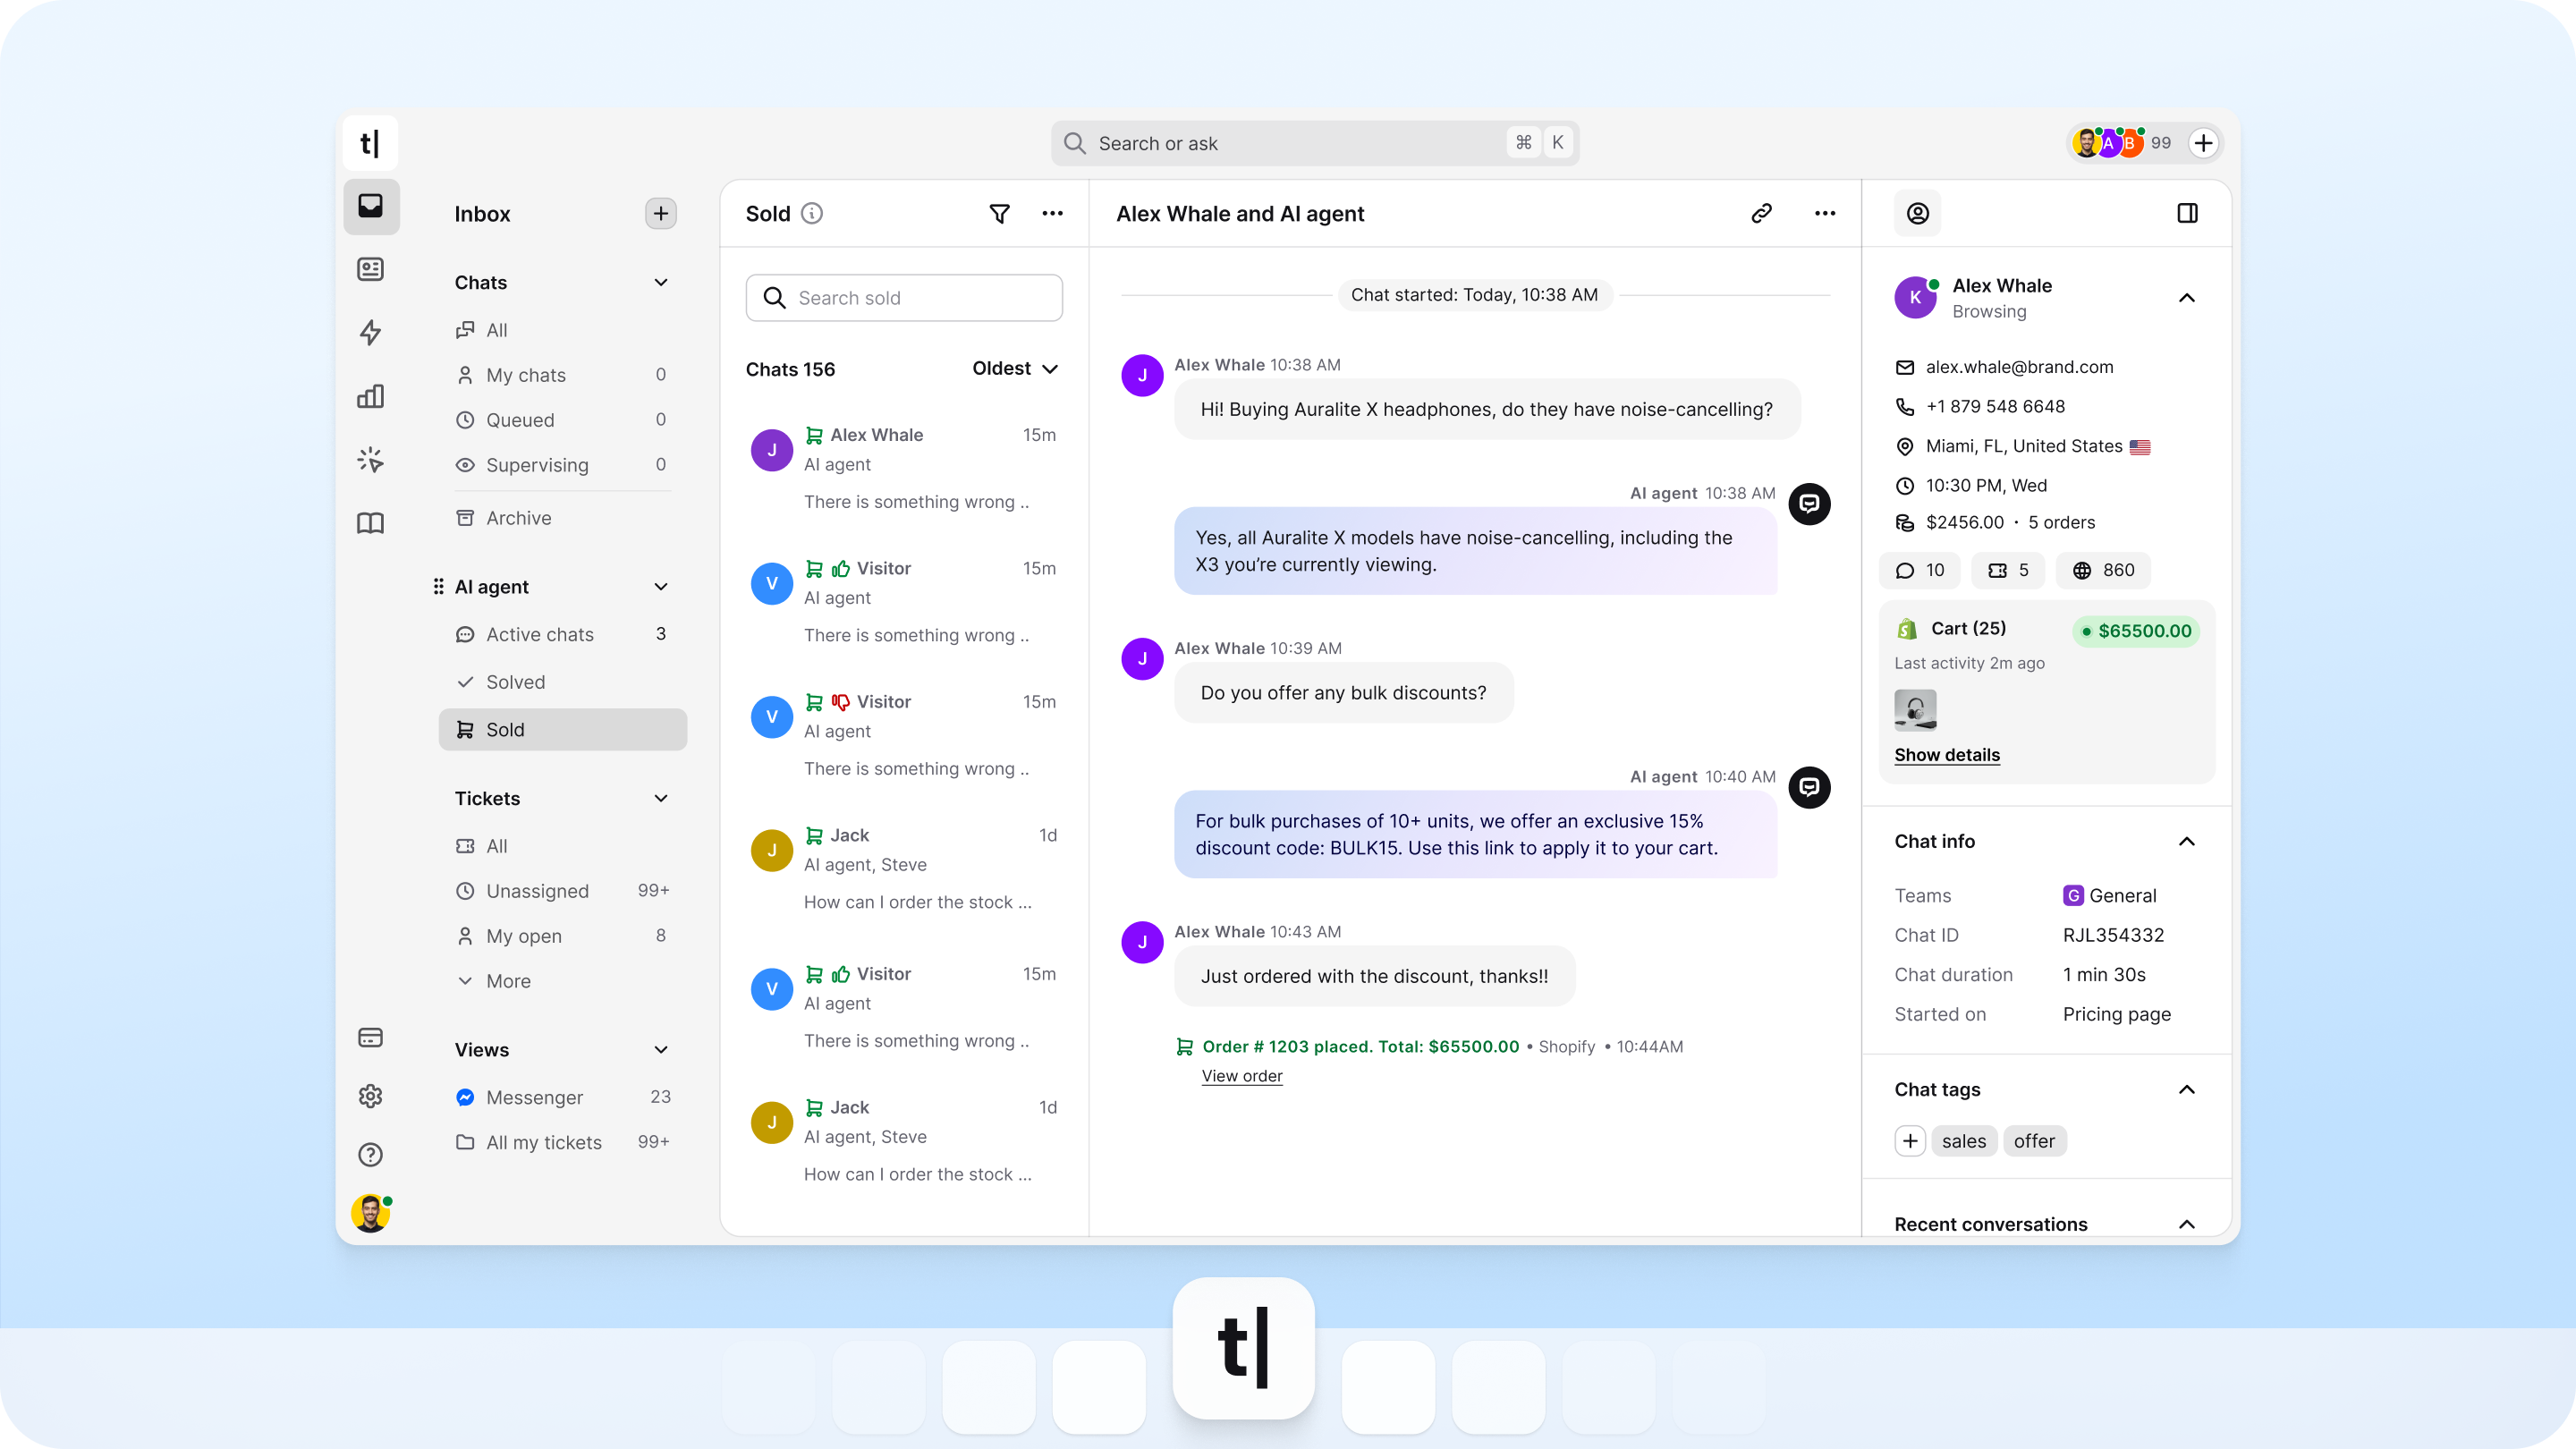The width and height of the screenshot is (2576, 1449).
Task: Open the filter icon in Sold panel
Action: pos(999,213)
